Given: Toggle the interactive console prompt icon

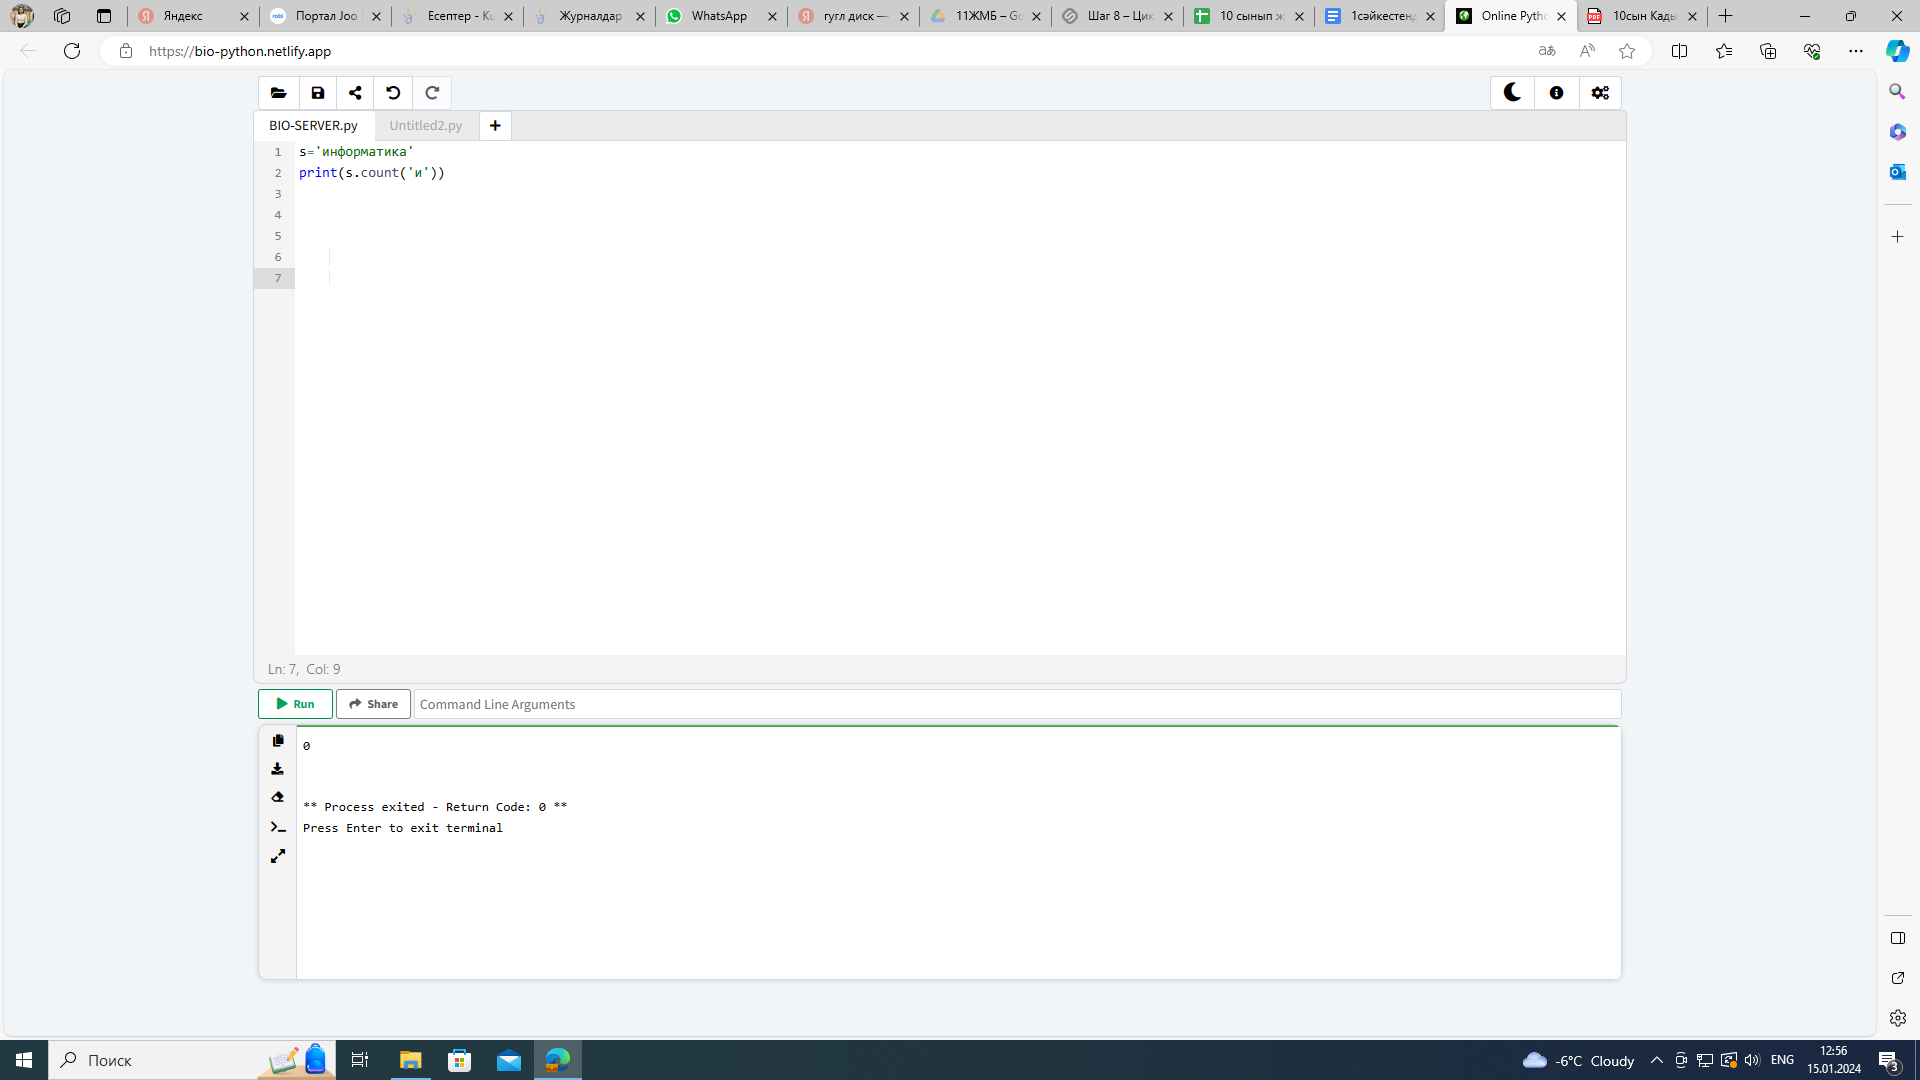Looking at the screenshot, I should (x=278, y=827).
